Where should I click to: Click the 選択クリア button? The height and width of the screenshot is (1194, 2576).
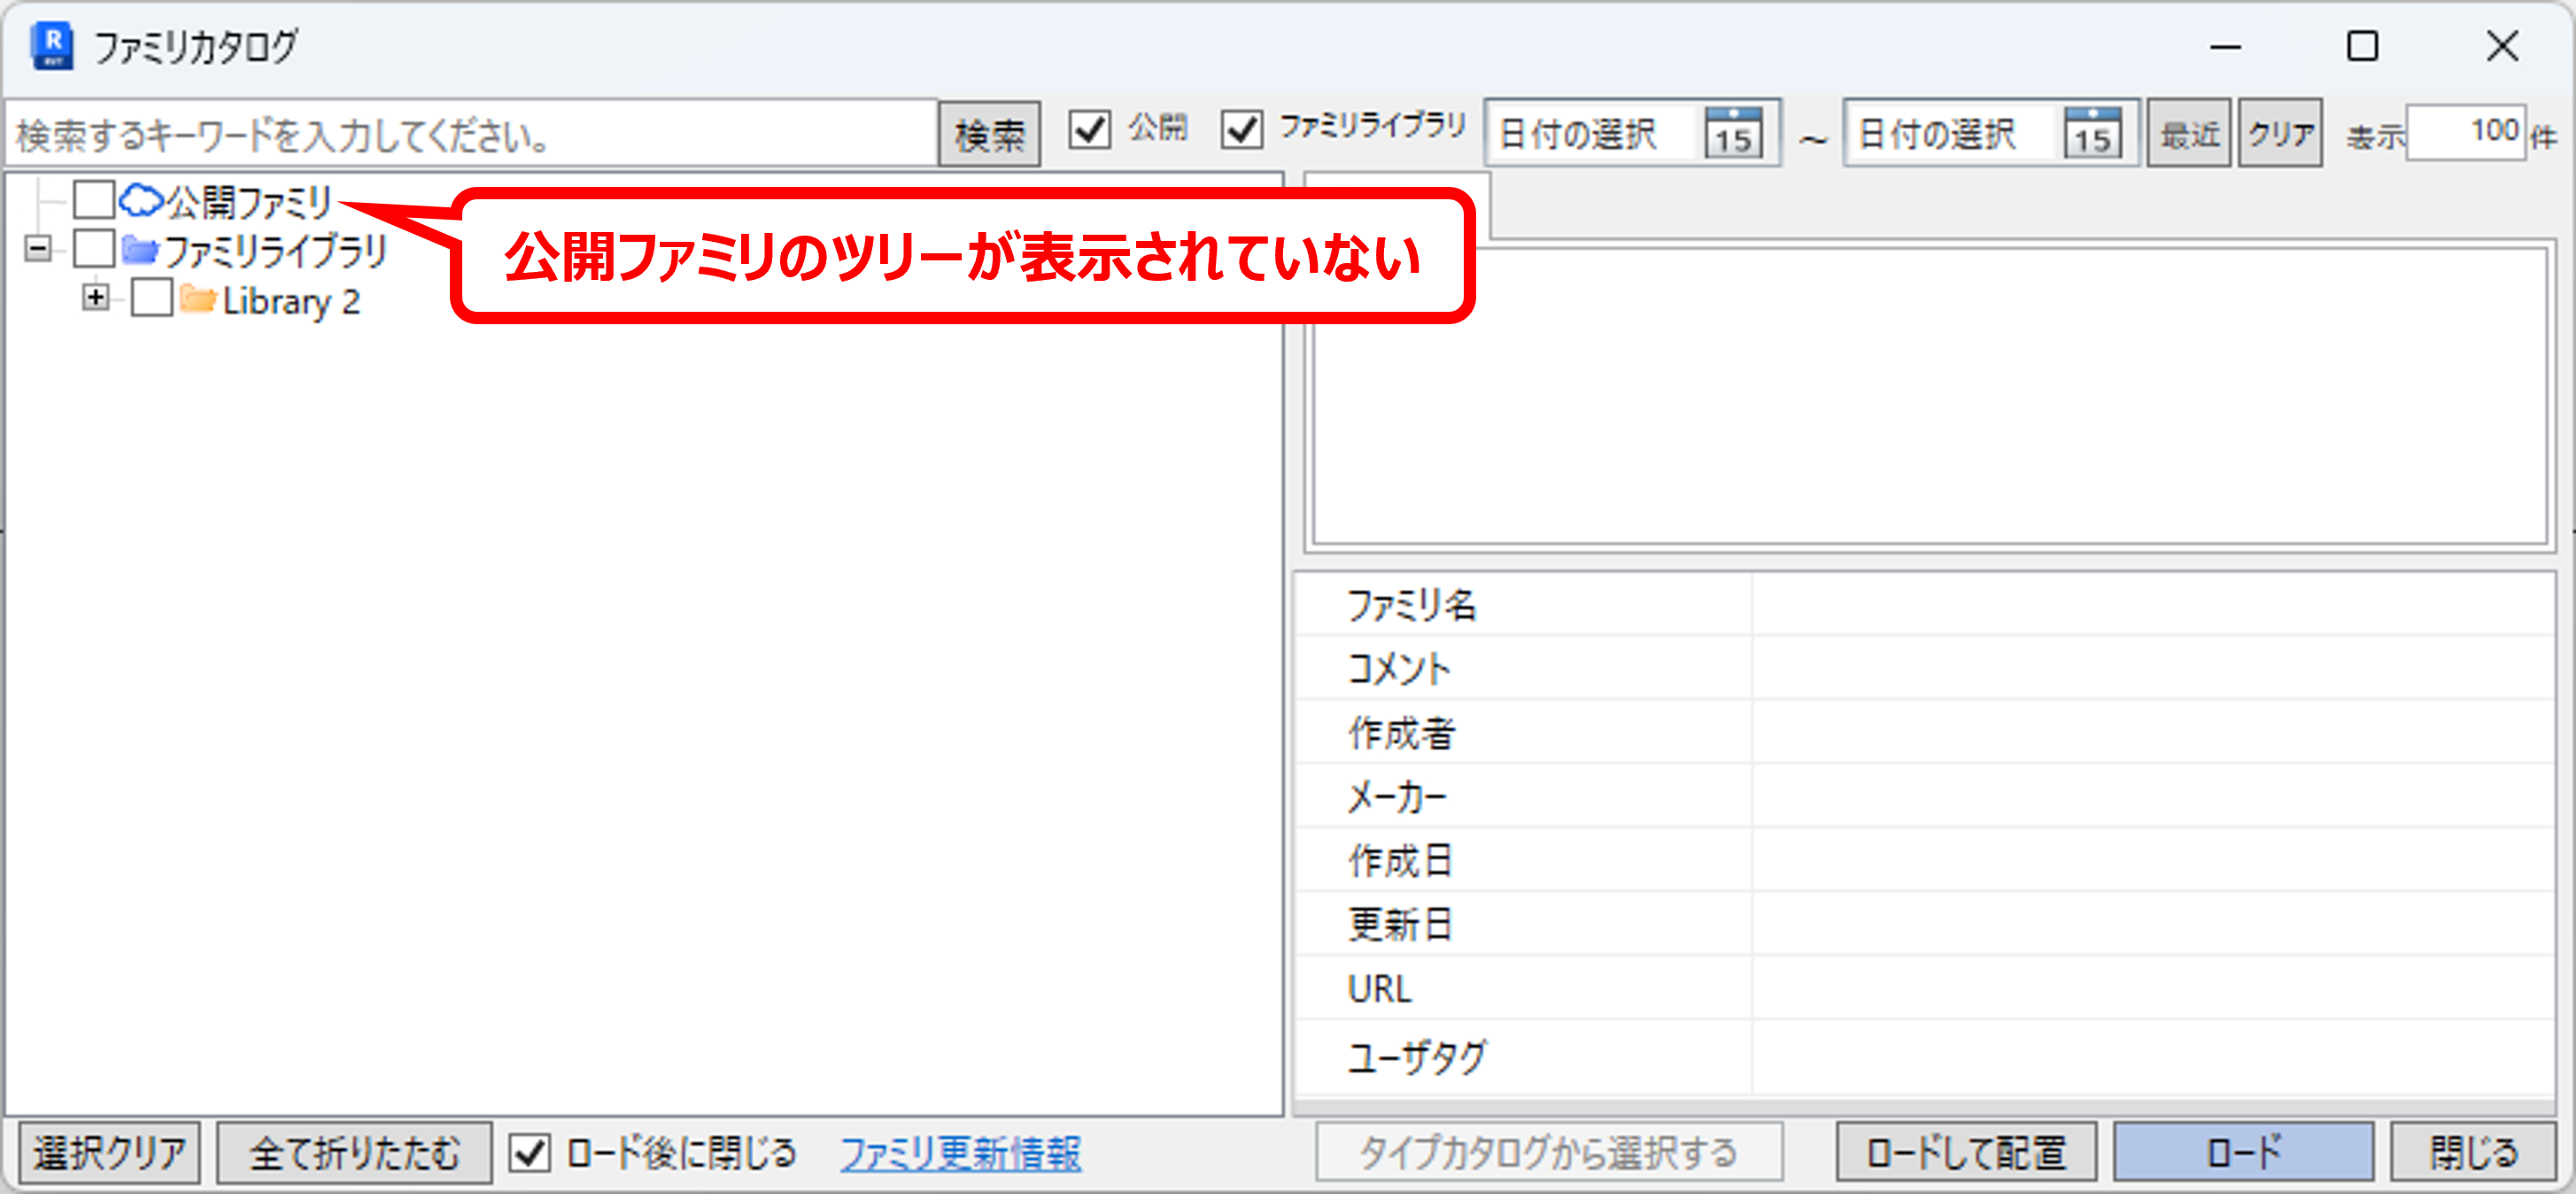point(110,1153)
